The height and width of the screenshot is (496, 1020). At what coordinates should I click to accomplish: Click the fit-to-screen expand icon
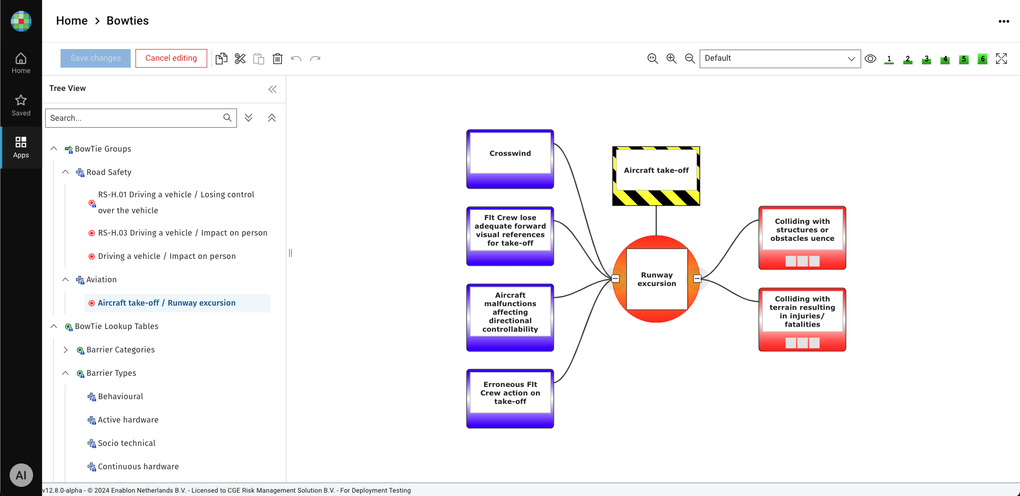pos(1001,59)
